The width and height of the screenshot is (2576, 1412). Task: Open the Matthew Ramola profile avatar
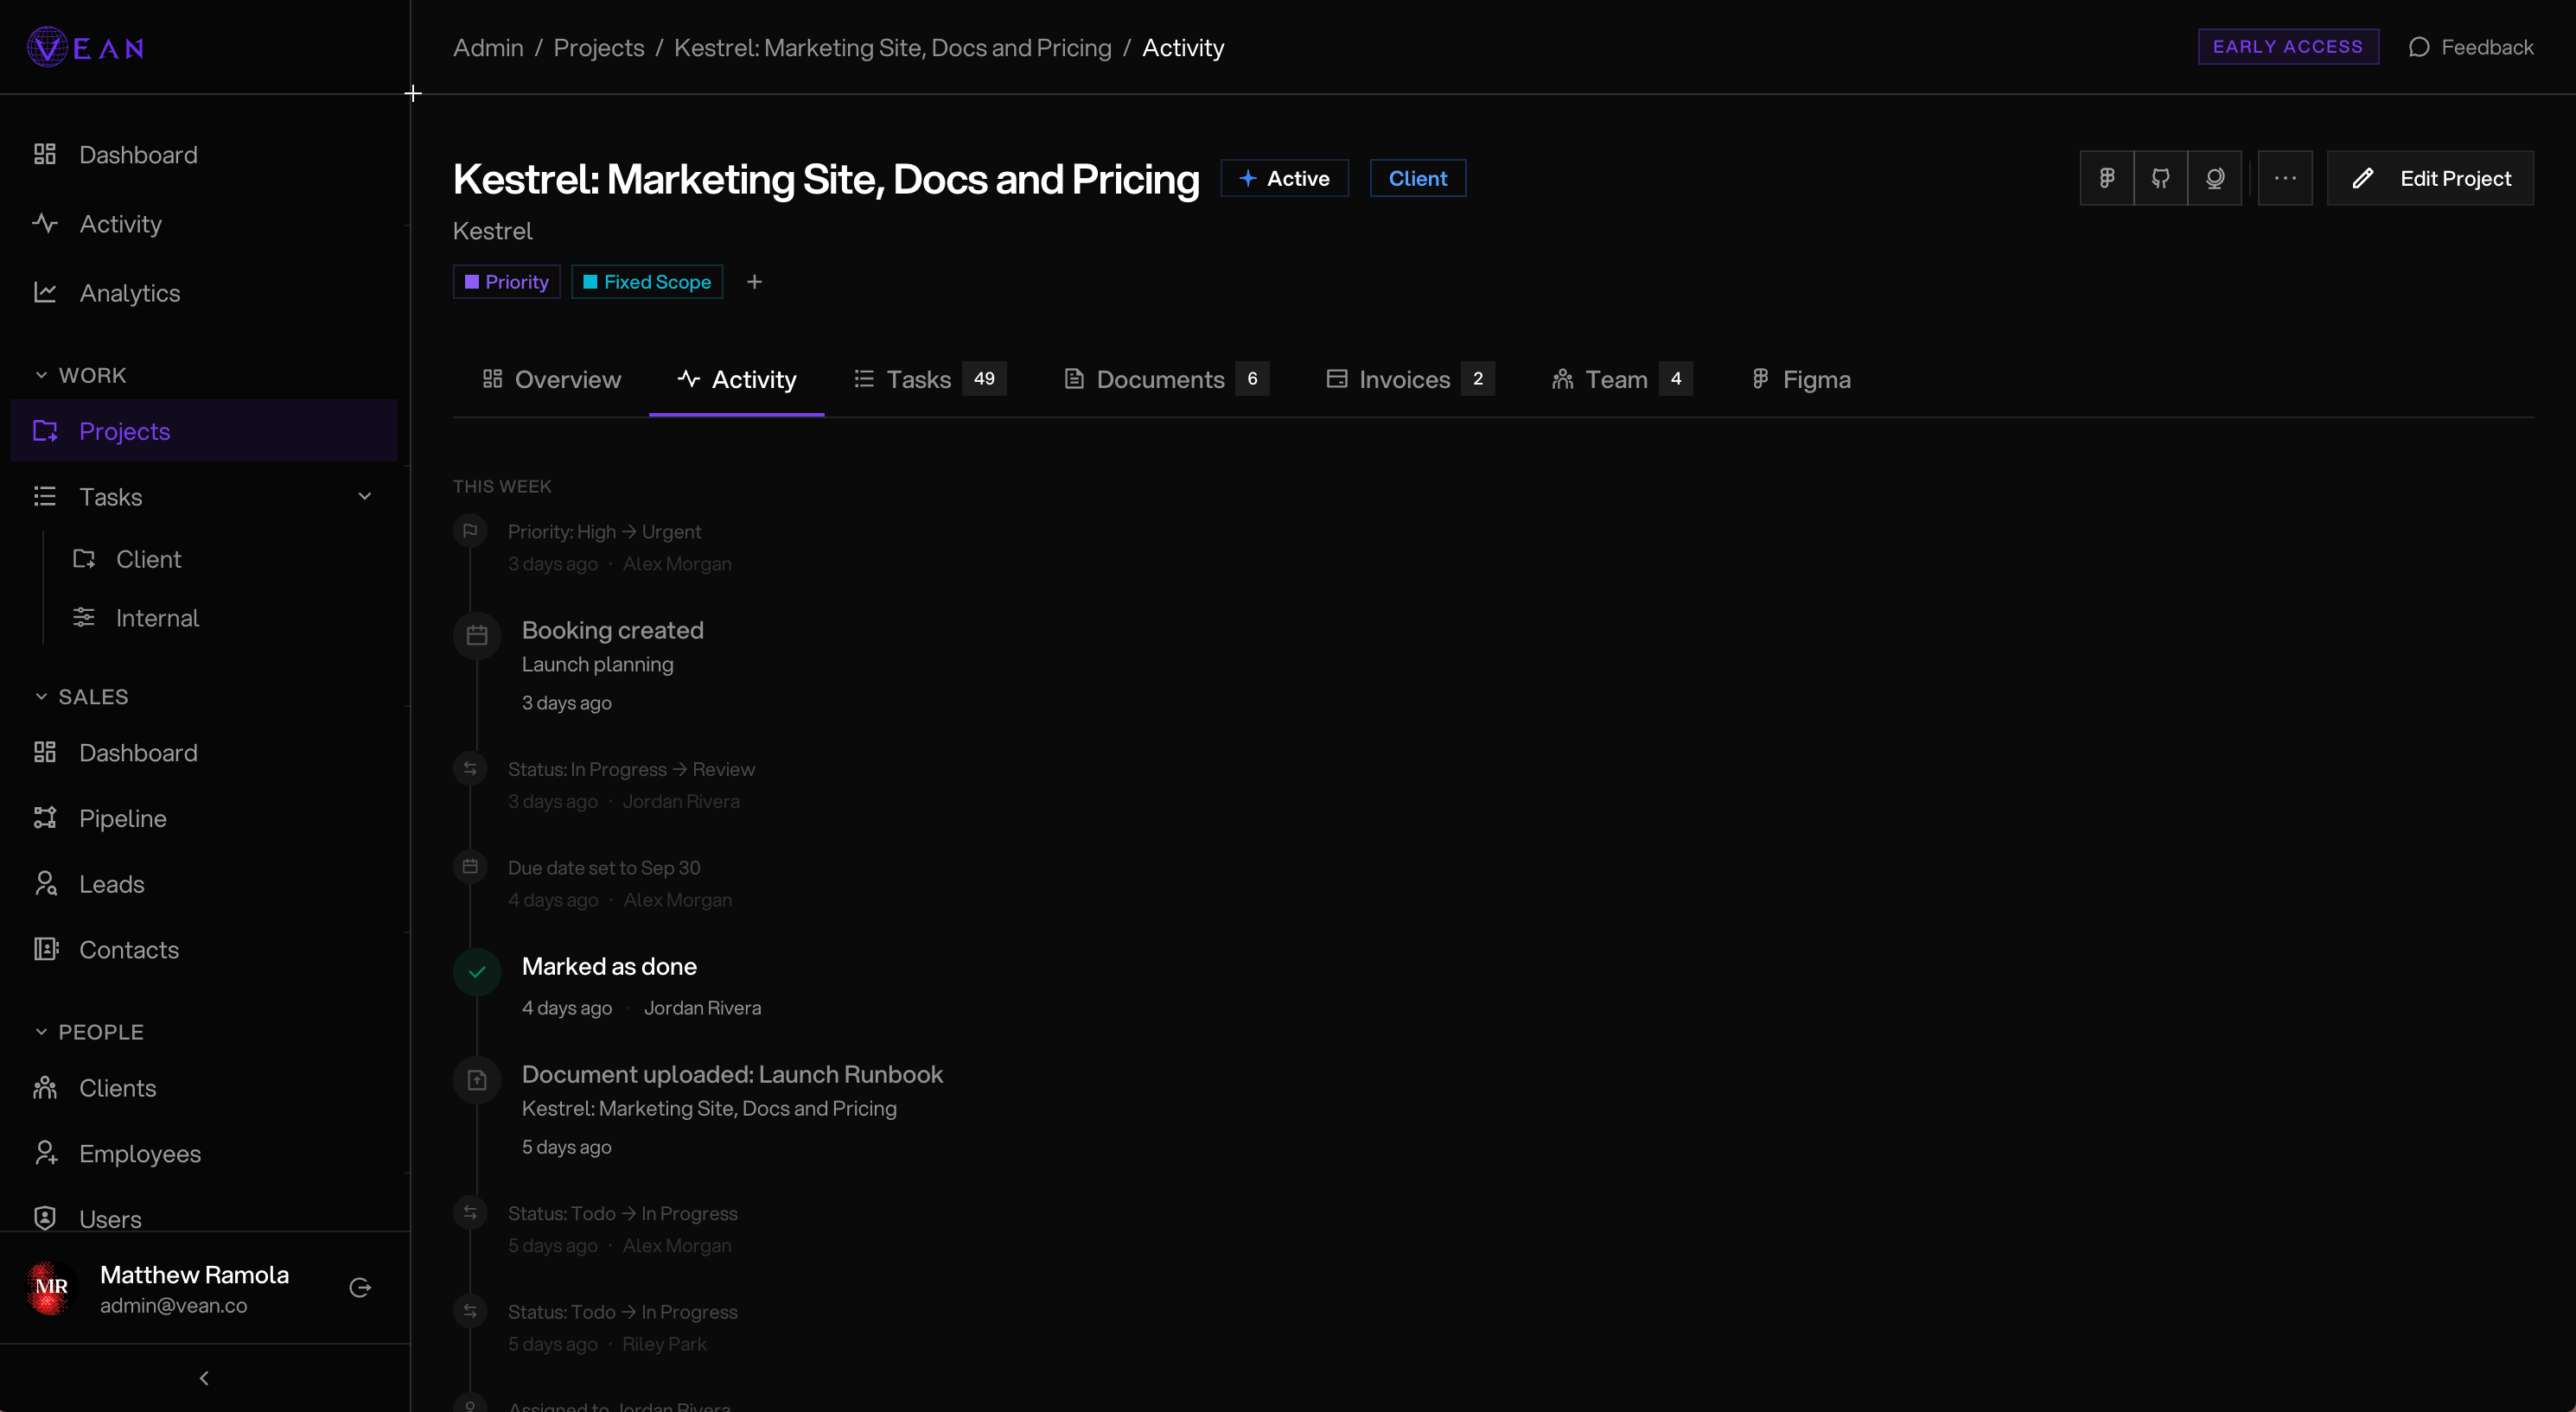[x=51, y=1288]
